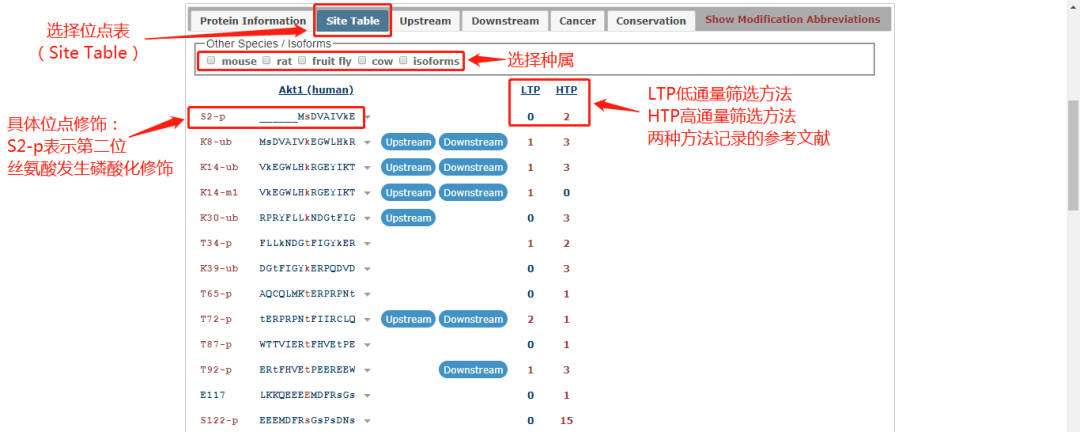Expand dropdown arrow for T72-p row

[x=367, y=320]
